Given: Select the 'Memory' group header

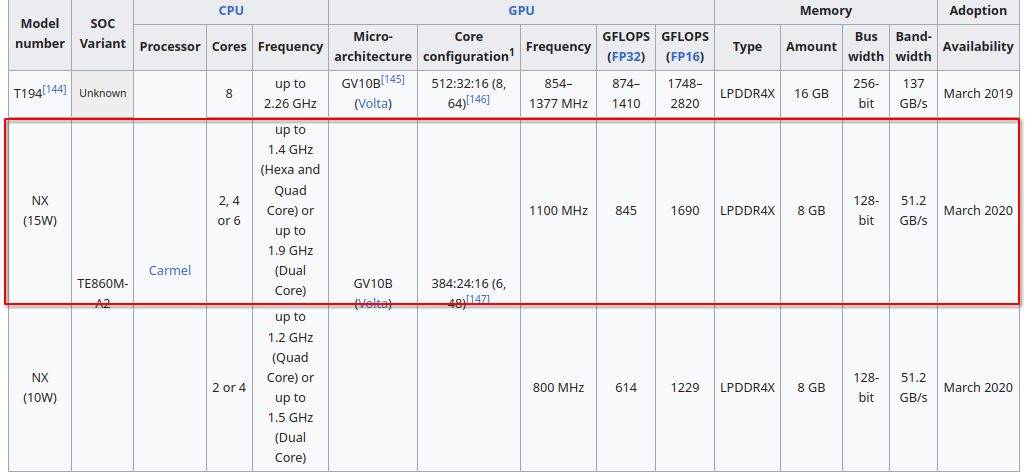Looking at the screenshot, I should [x=826, y=10].
